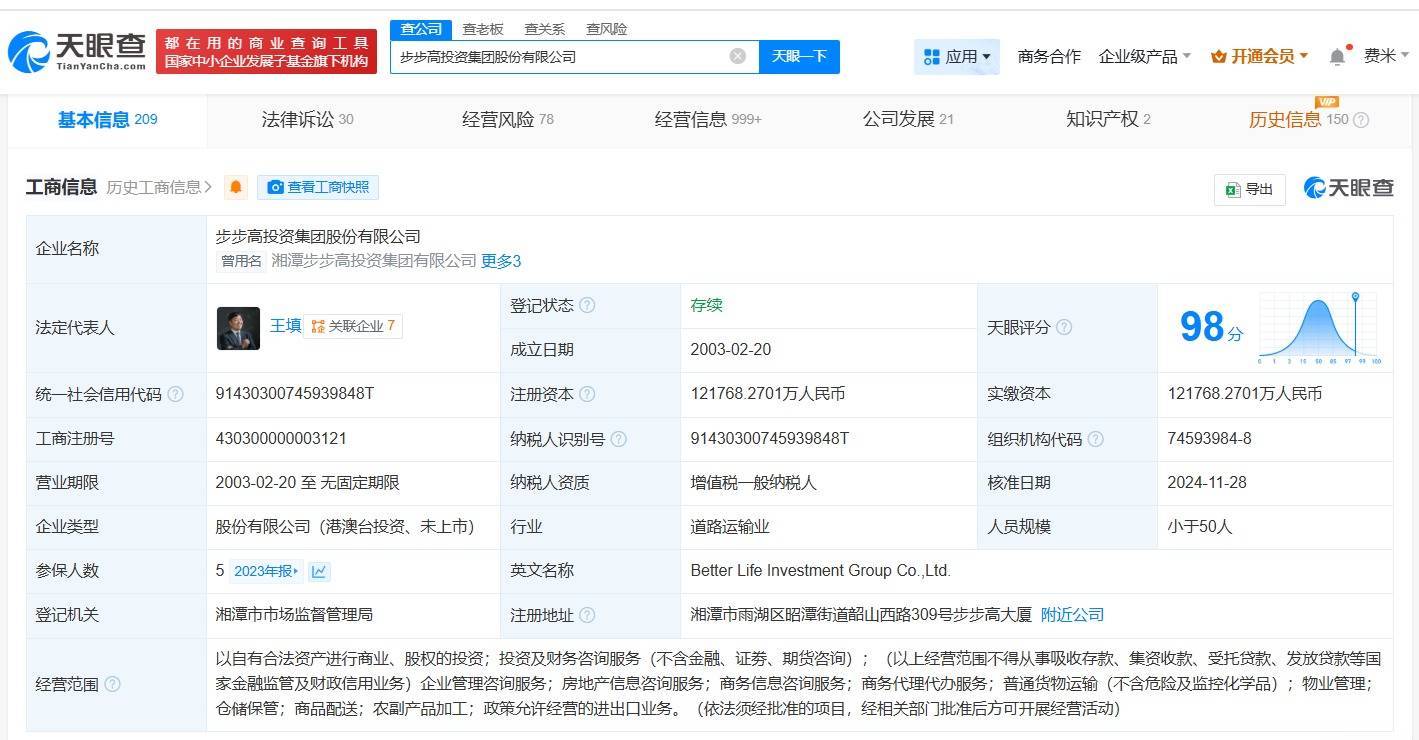Viewport: 1419px width, 740px height.
Task: Switch to the 查公司 search tab
Action: (x=421, y=29)
